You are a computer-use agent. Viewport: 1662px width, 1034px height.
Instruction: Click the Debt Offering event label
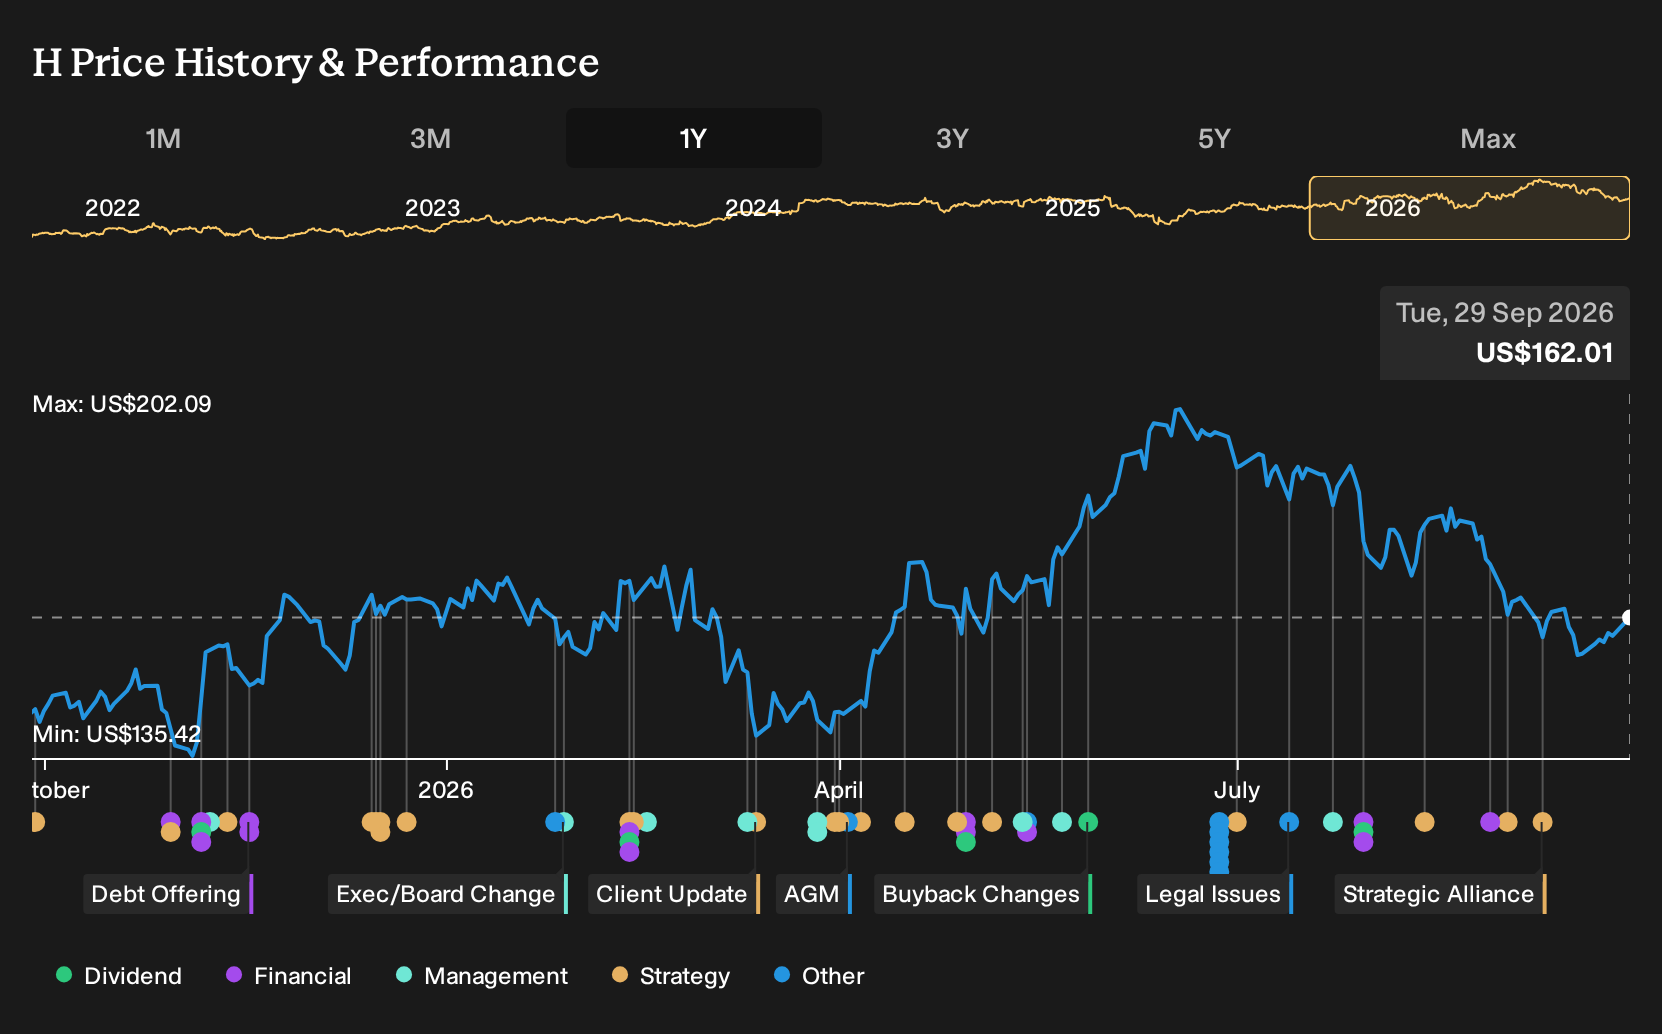[168, 894]
